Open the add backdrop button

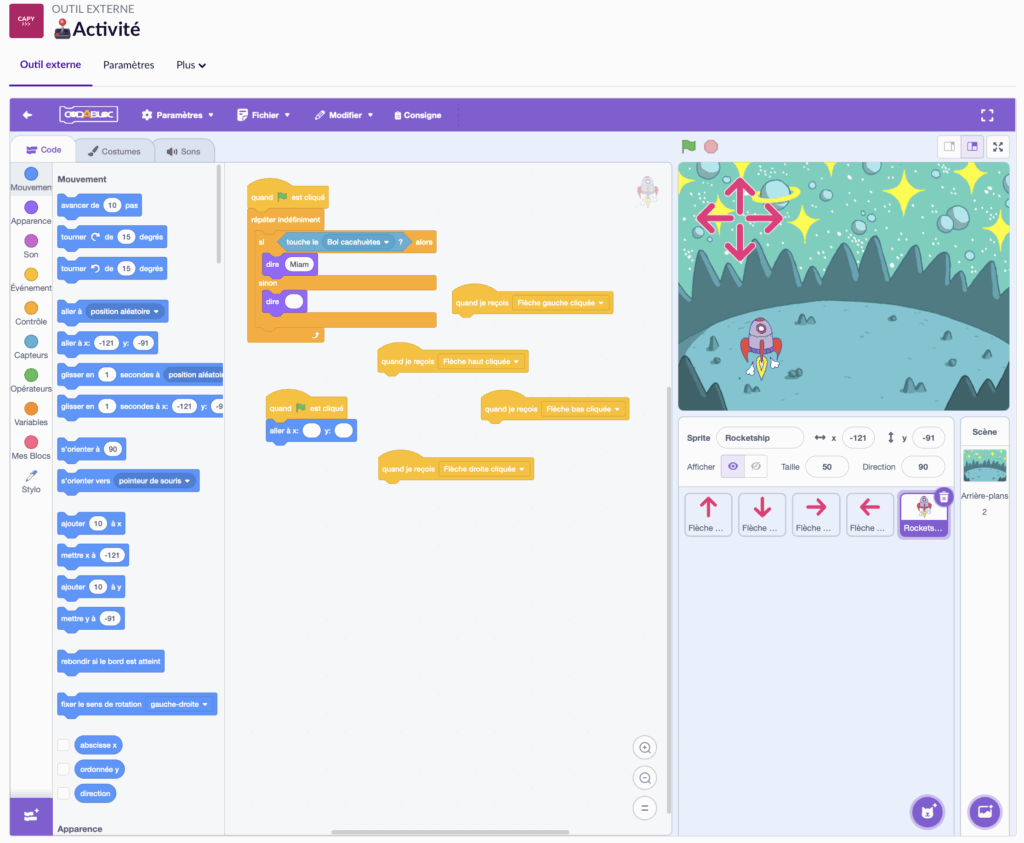pyautogui.click(x=985, y=812)
